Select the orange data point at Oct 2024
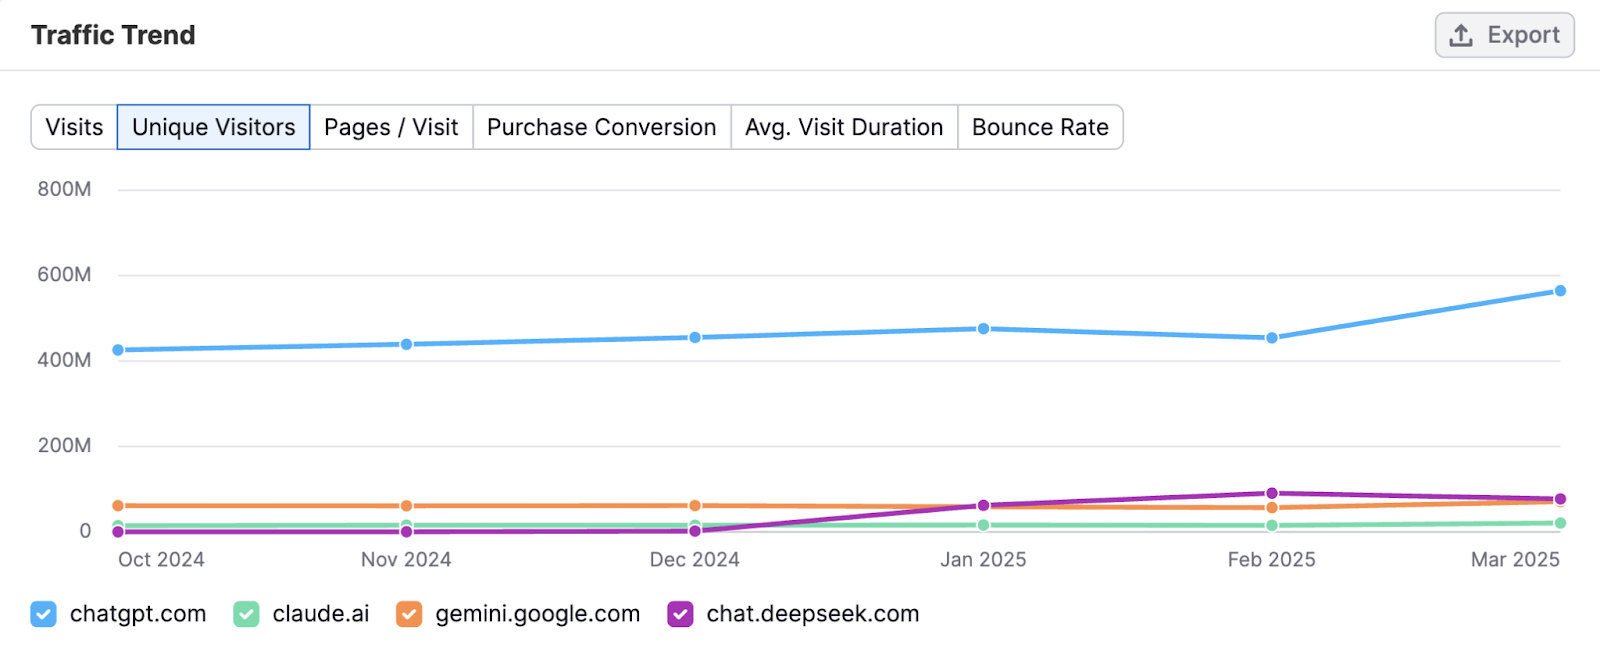Image resolution: width=1600 pixels, height=659 pixels. [117, 504]
